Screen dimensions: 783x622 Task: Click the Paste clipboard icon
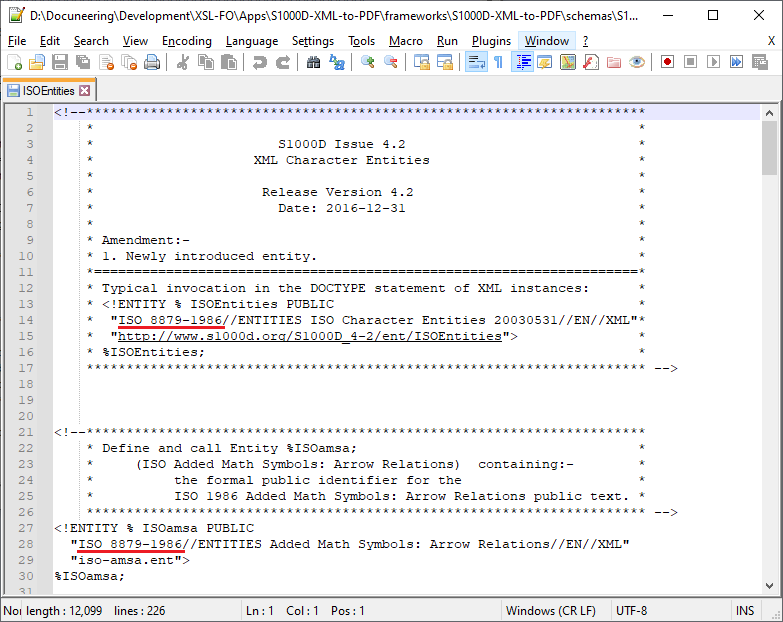coord(229,62)
